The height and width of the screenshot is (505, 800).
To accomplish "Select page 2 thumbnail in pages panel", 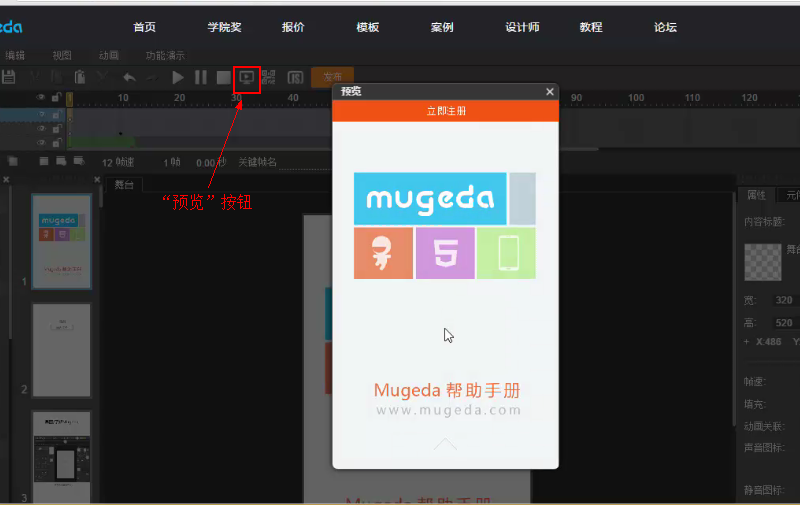I will point(61,350).
